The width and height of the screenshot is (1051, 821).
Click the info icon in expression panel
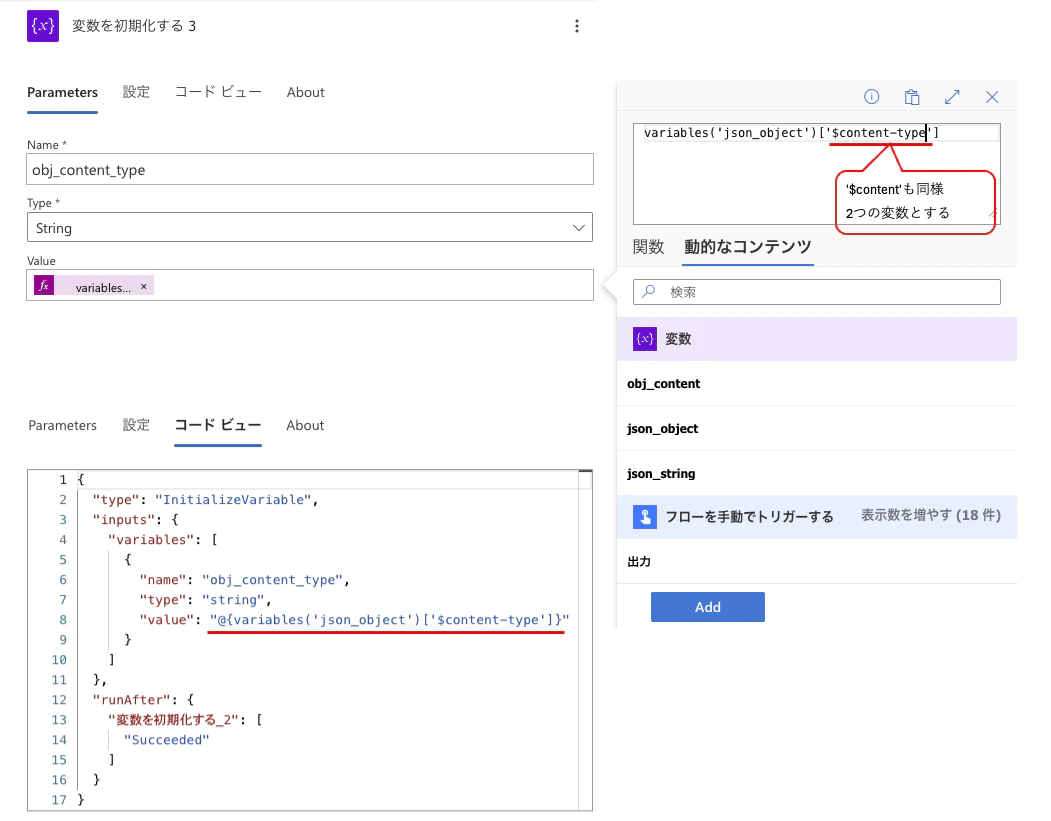(871, 97)
